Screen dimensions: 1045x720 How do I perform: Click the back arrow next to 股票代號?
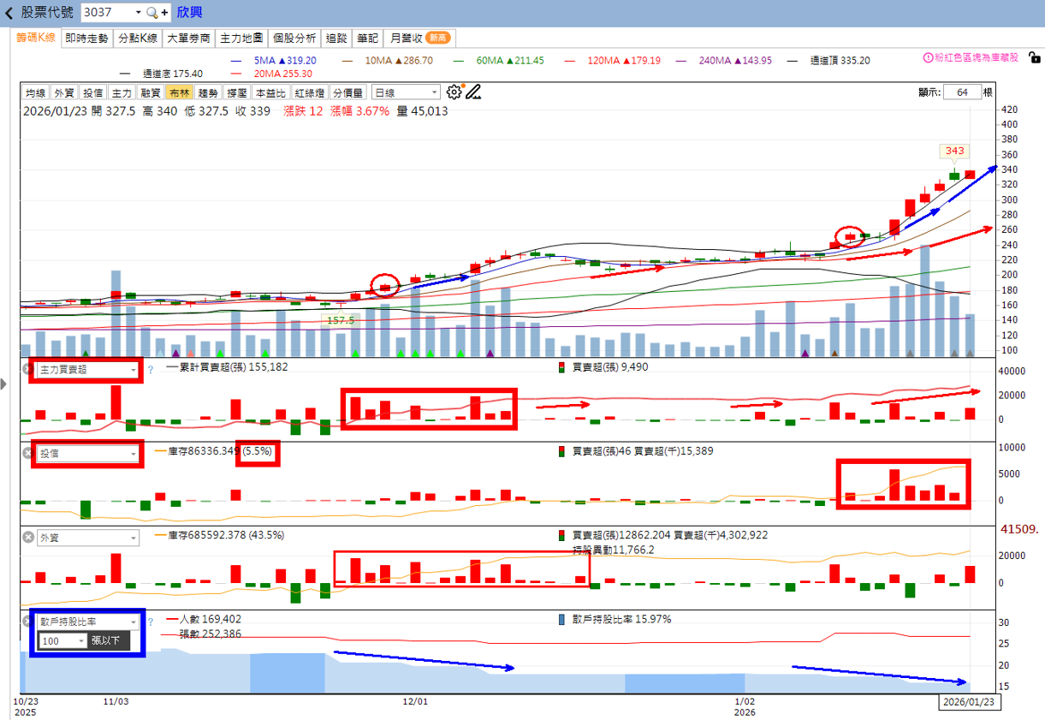click(x=9, y=13)
